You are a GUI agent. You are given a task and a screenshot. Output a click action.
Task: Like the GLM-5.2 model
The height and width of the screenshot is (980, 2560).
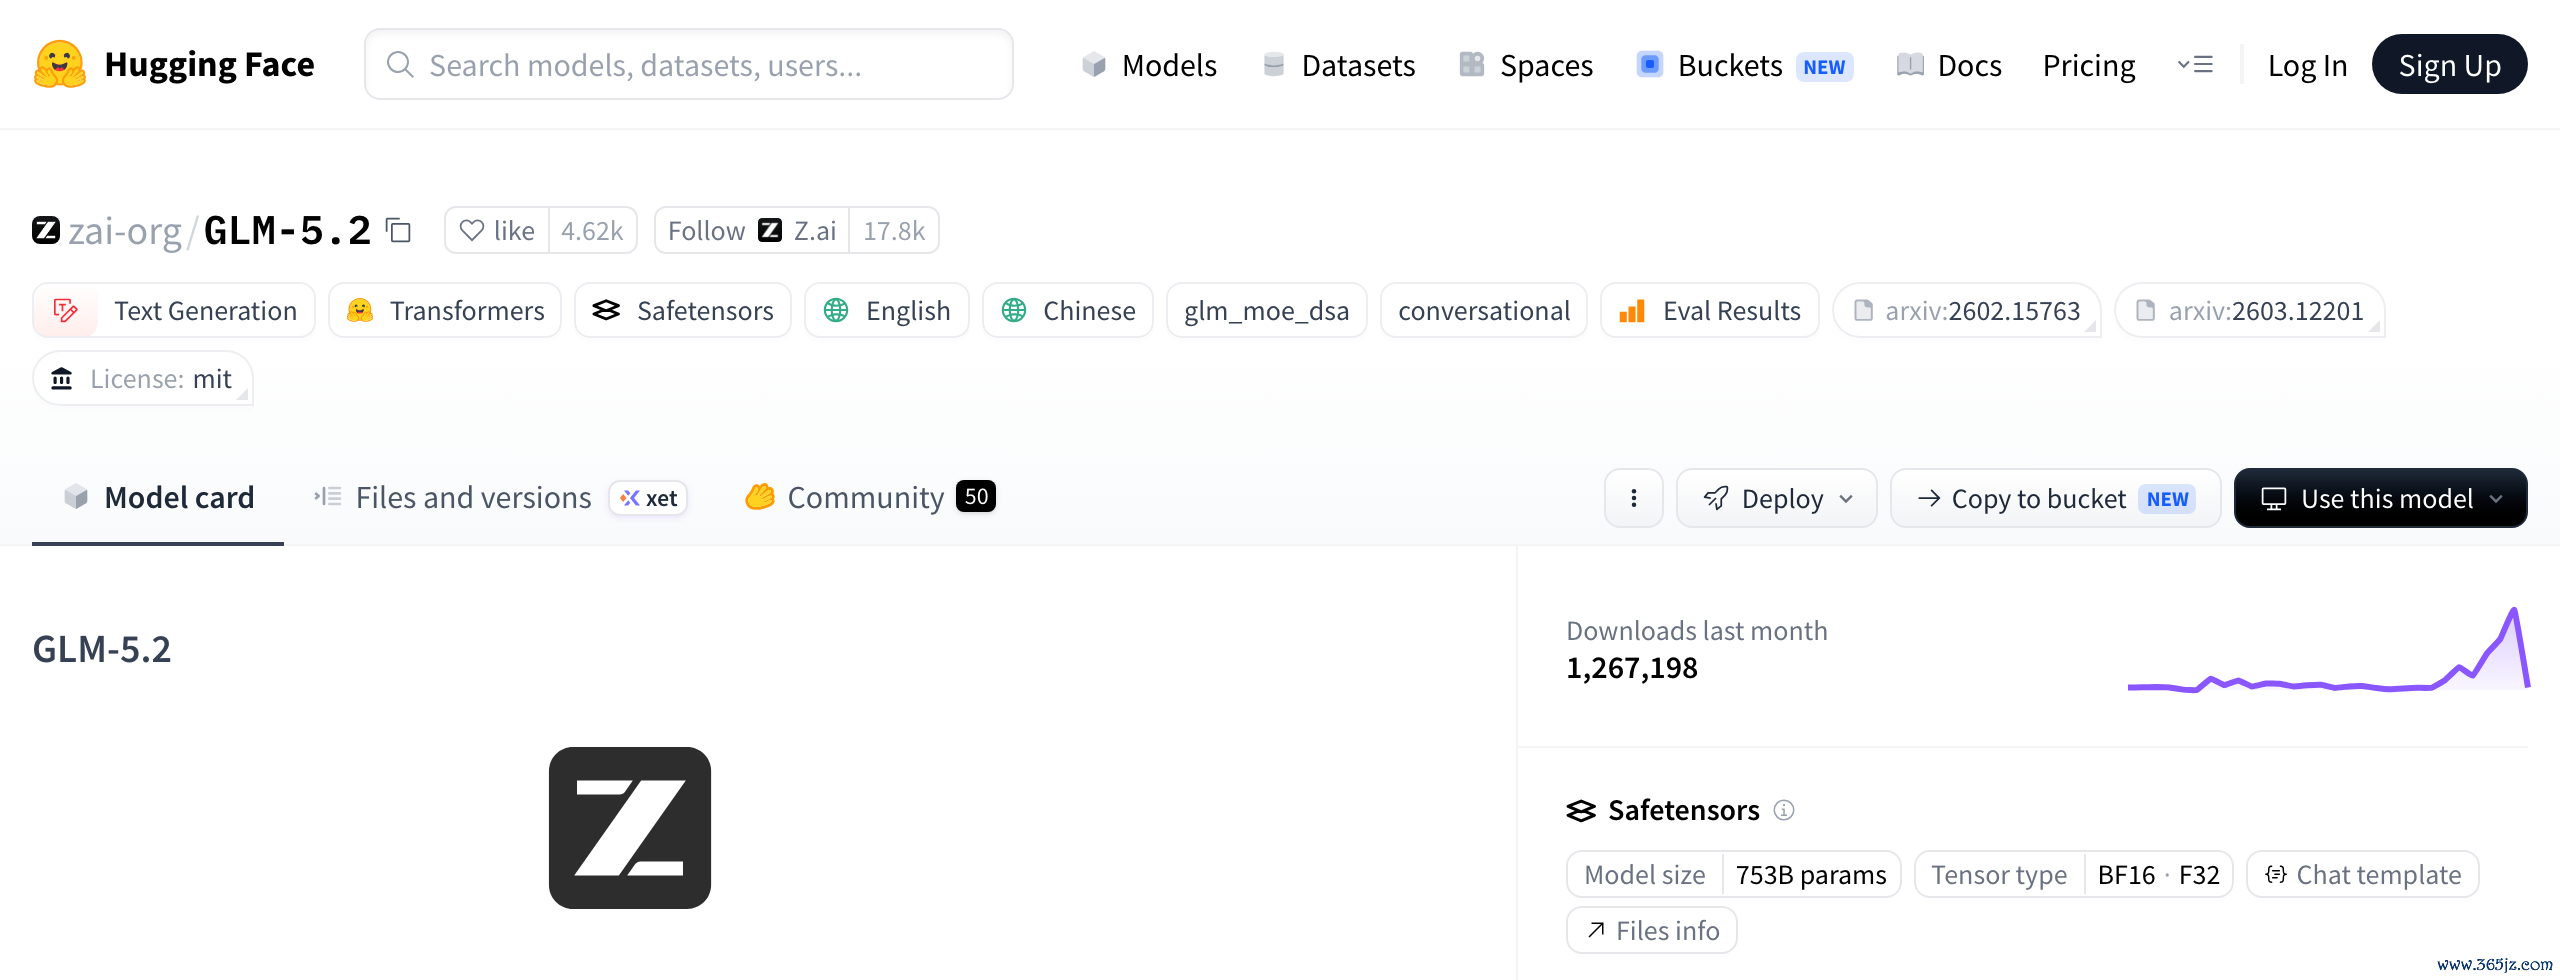497,231
